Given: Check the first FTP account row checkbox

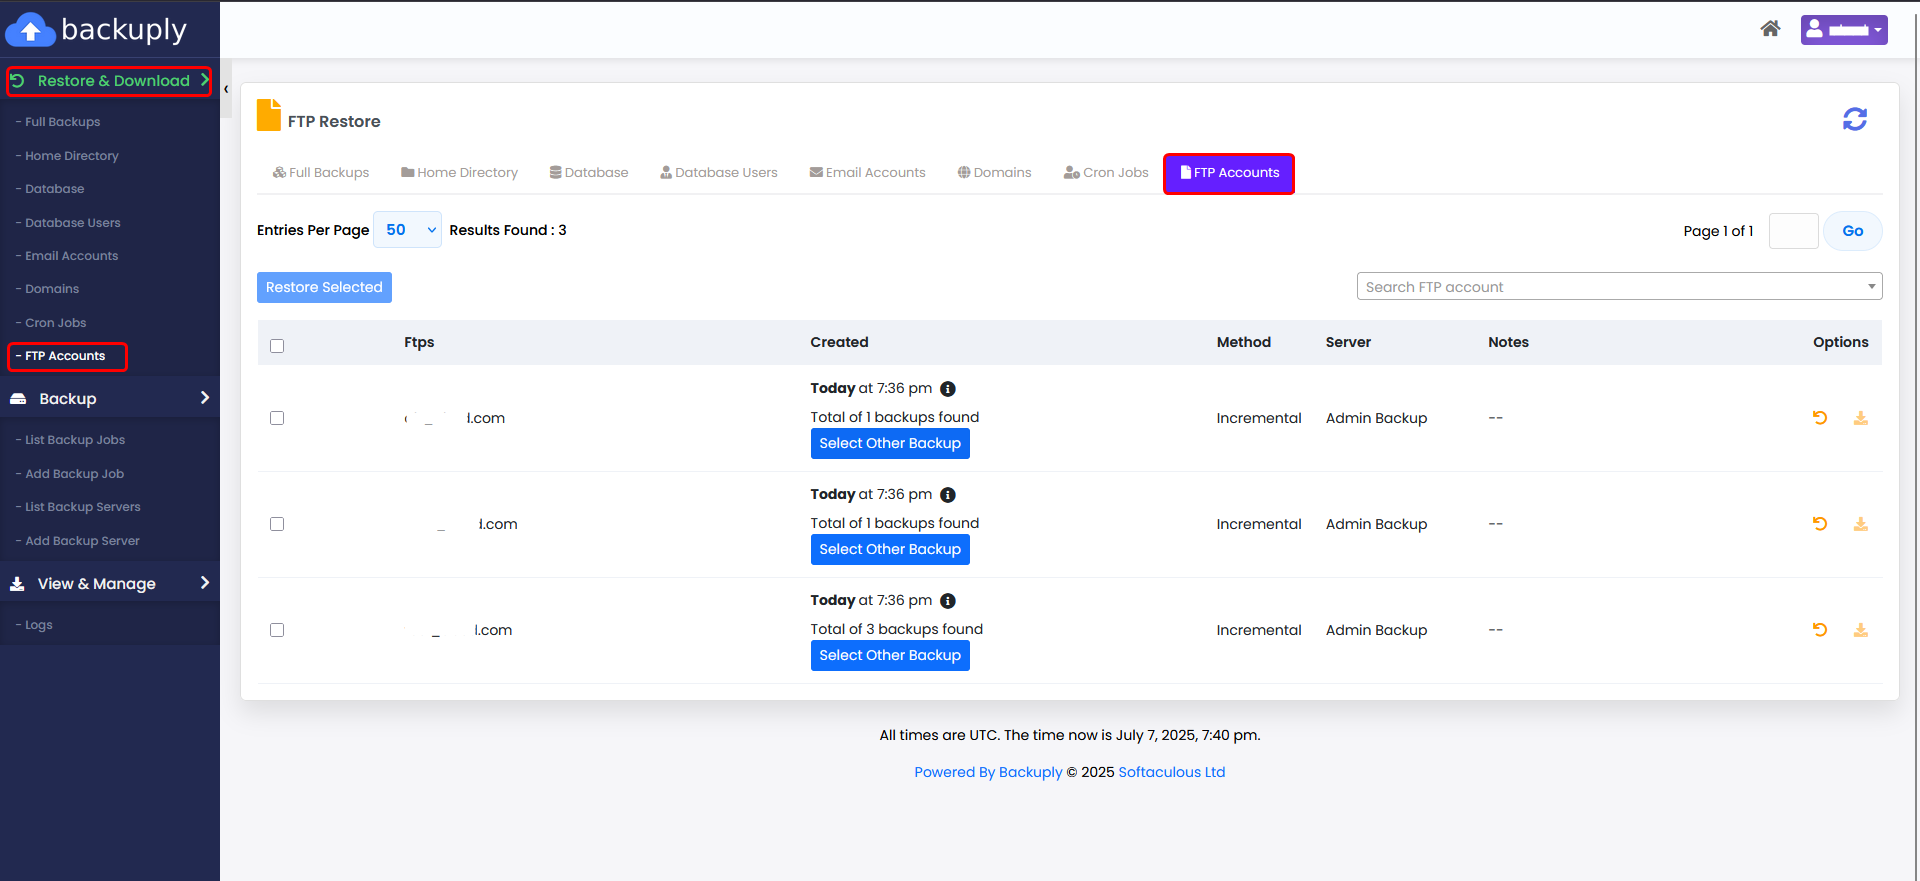Looking at the screenshot, I should (277, 418).
